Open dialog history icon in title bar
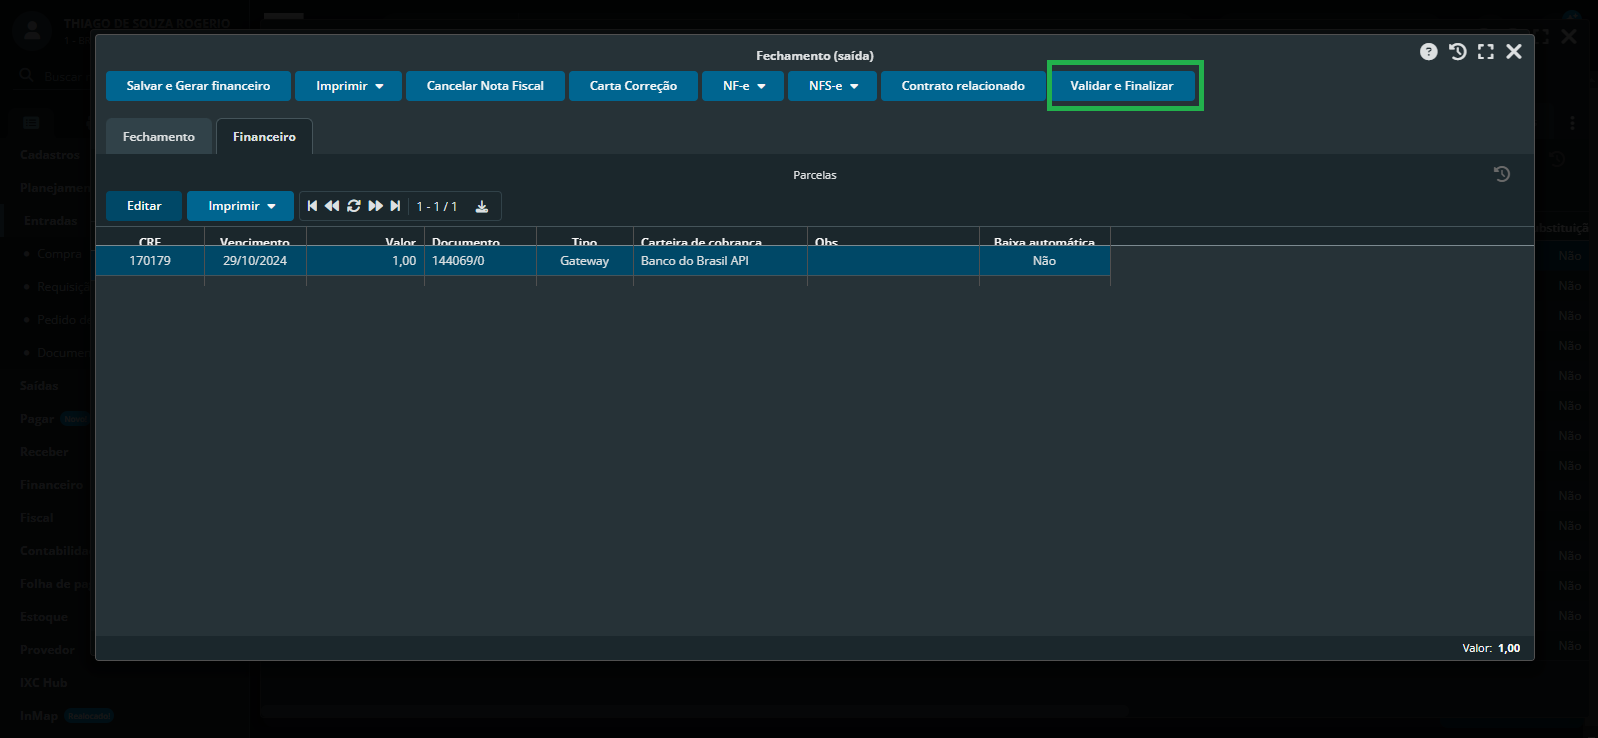The height and width of the screenshot is (738, 1598). 1457,52
